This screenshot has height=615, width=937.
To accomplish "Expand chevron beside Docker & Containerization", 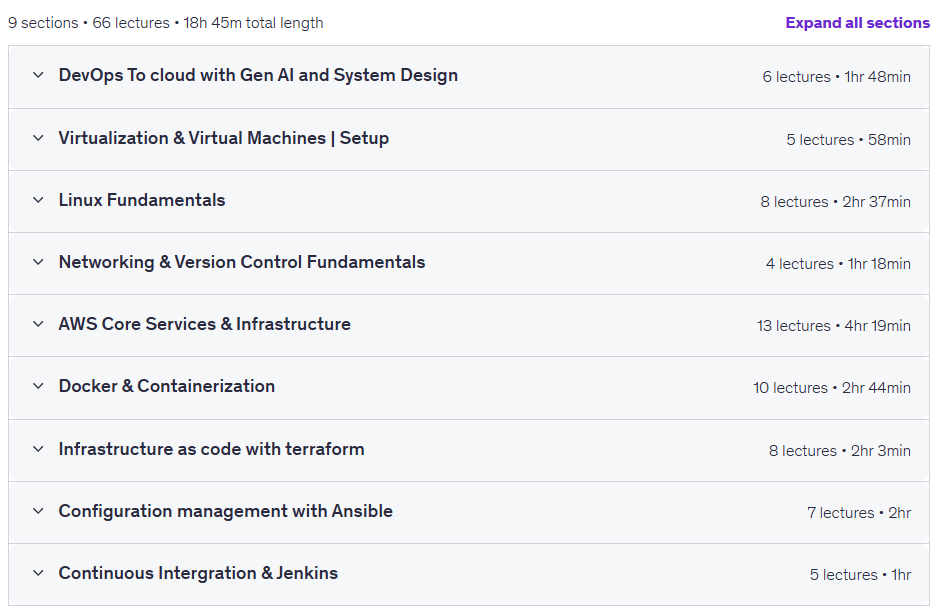I will pos(38,386).
